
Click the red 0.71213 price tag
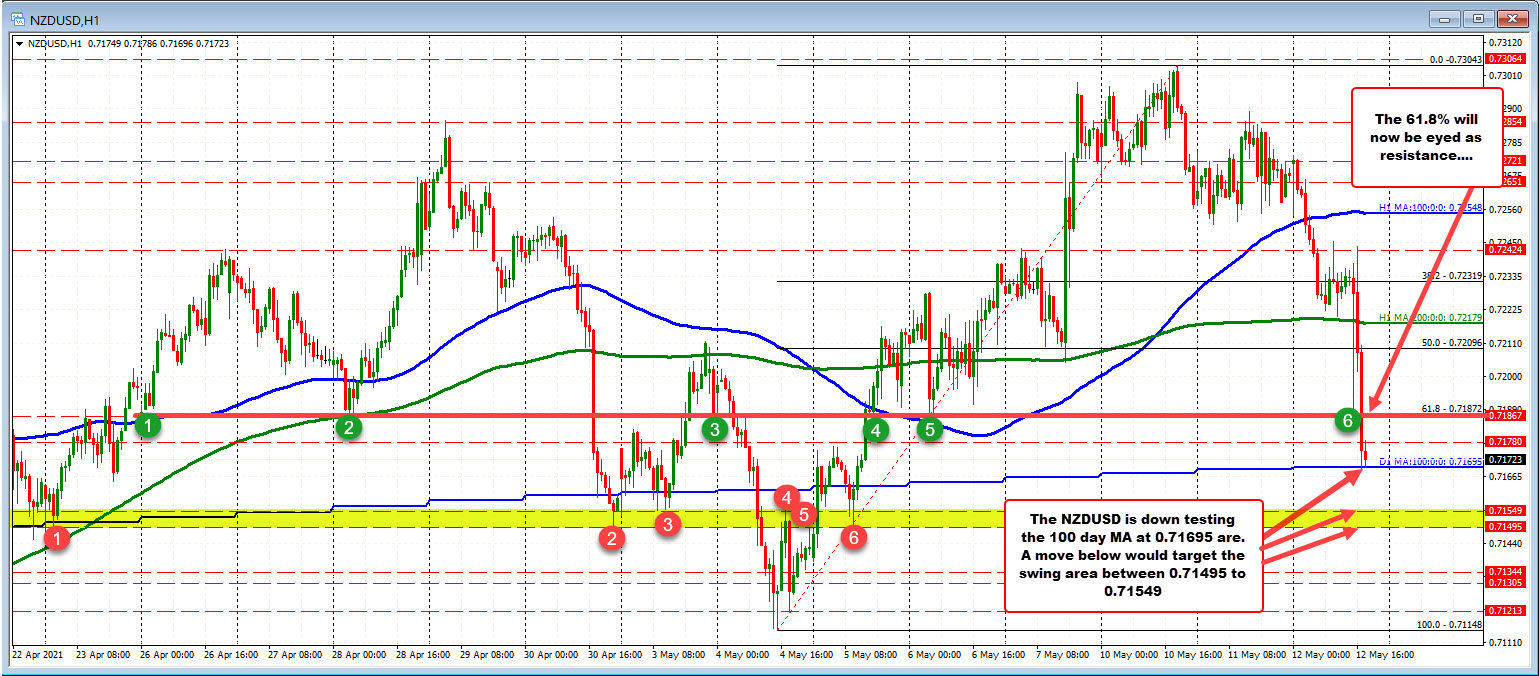1504,610
